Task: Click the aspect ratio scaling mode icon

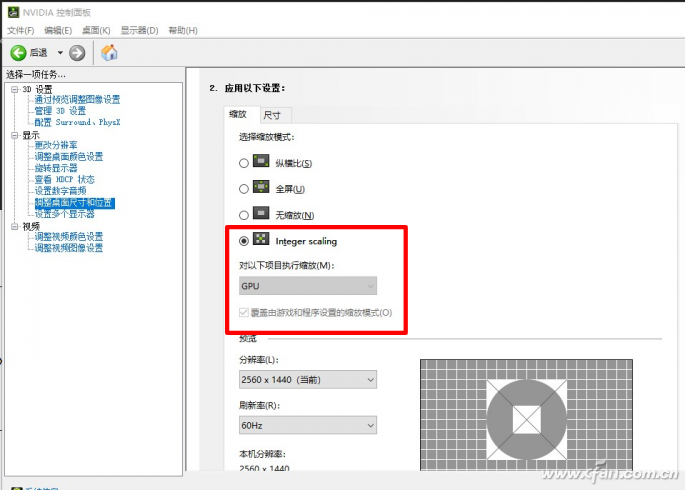Action: (261, 161)
